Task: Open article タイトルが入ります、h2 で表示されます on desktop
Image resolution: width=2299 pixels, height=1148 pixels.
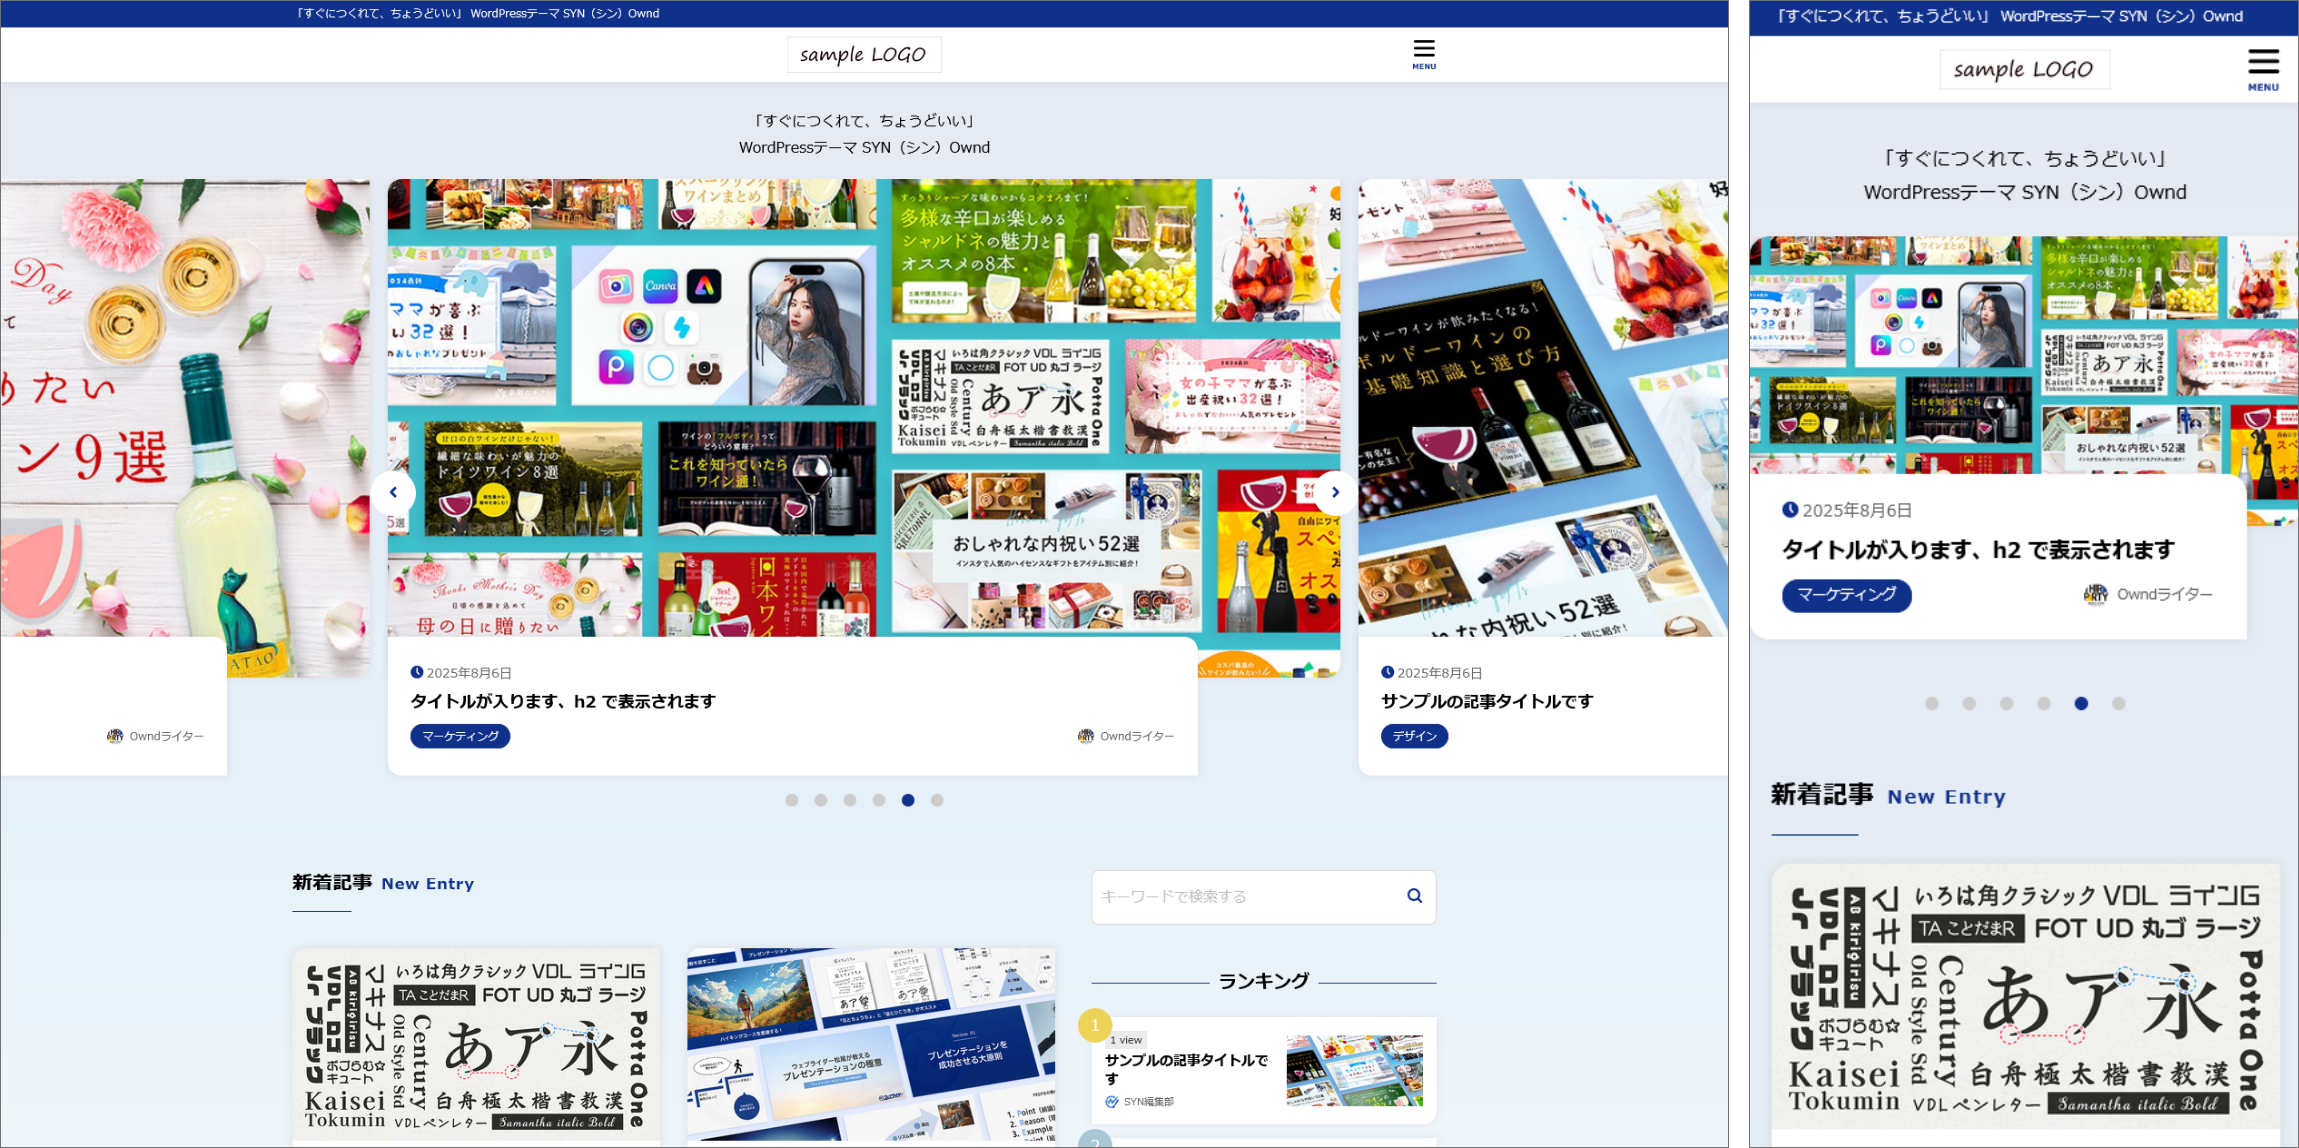Action: (x=563, y=702)
